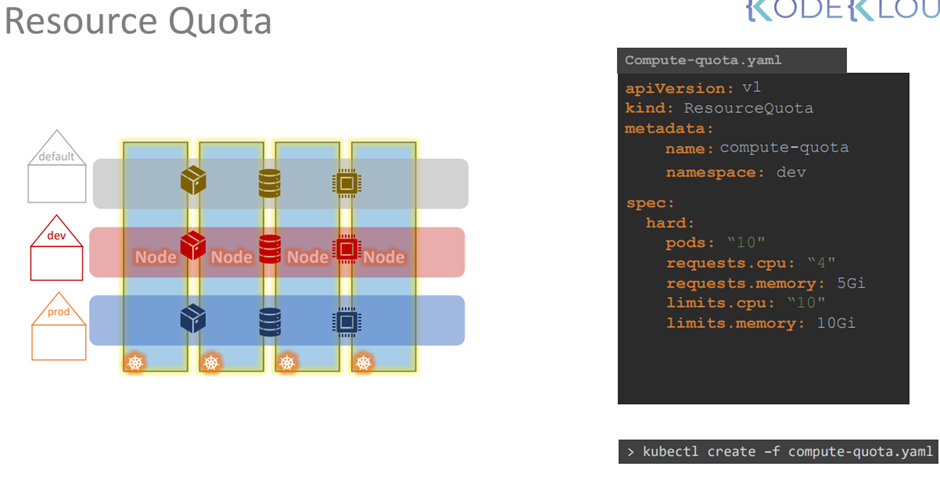Select the Compute-quota.yaml file tab

732,61
